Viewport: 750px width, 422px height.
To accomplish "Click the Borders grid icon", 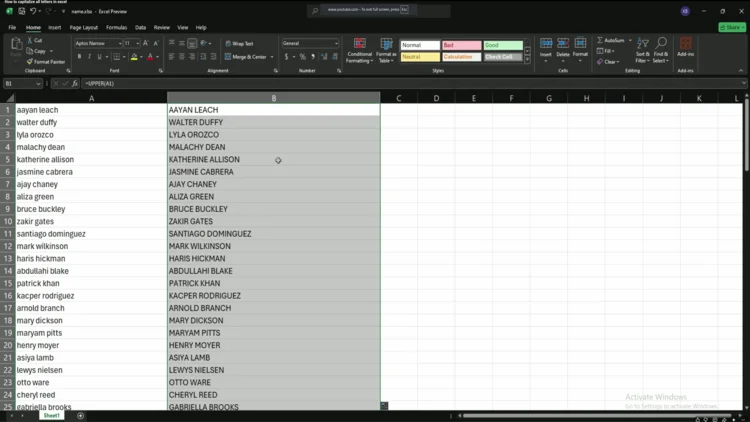I will (x=116, y=57).
